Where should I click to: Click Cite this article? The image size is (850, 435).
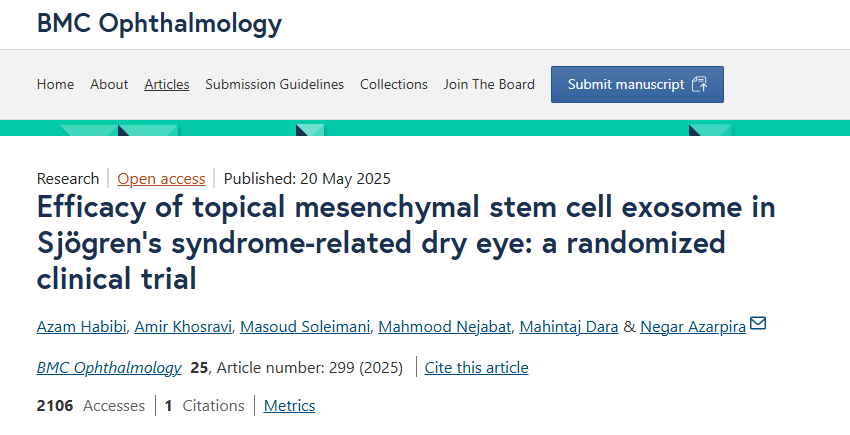click(476, 367)
